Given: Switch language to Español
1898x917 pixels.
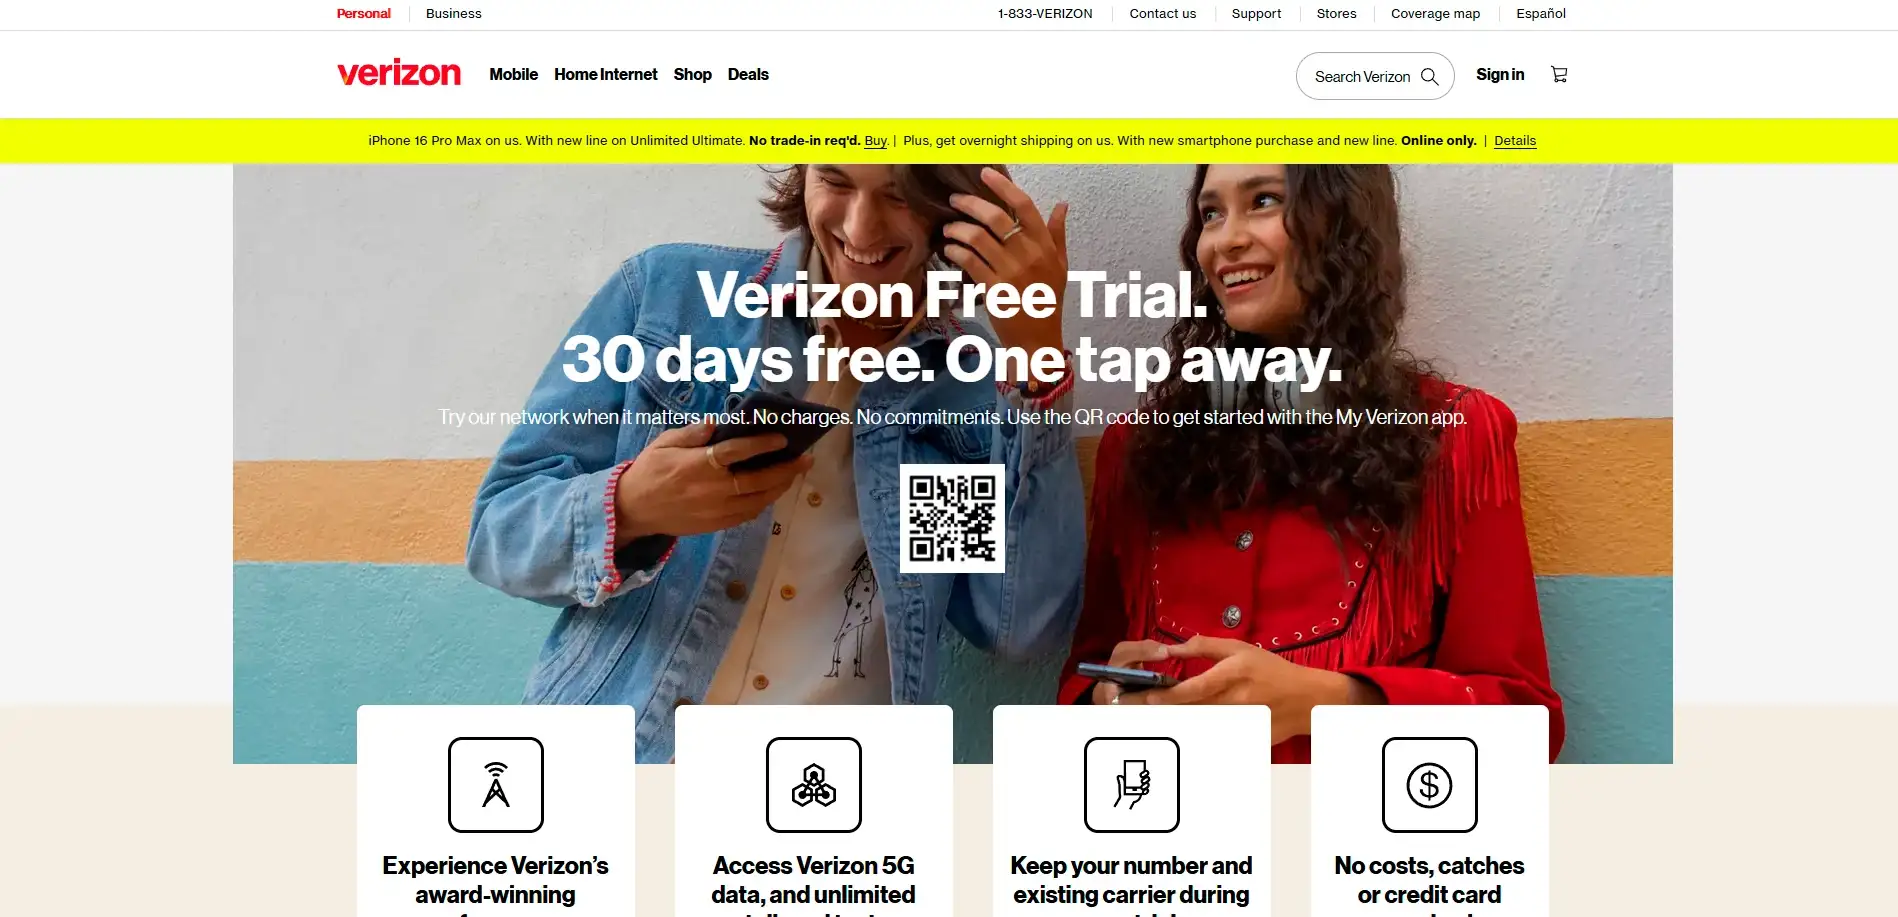Looking at the screenshot, I should pos(1541,14).
